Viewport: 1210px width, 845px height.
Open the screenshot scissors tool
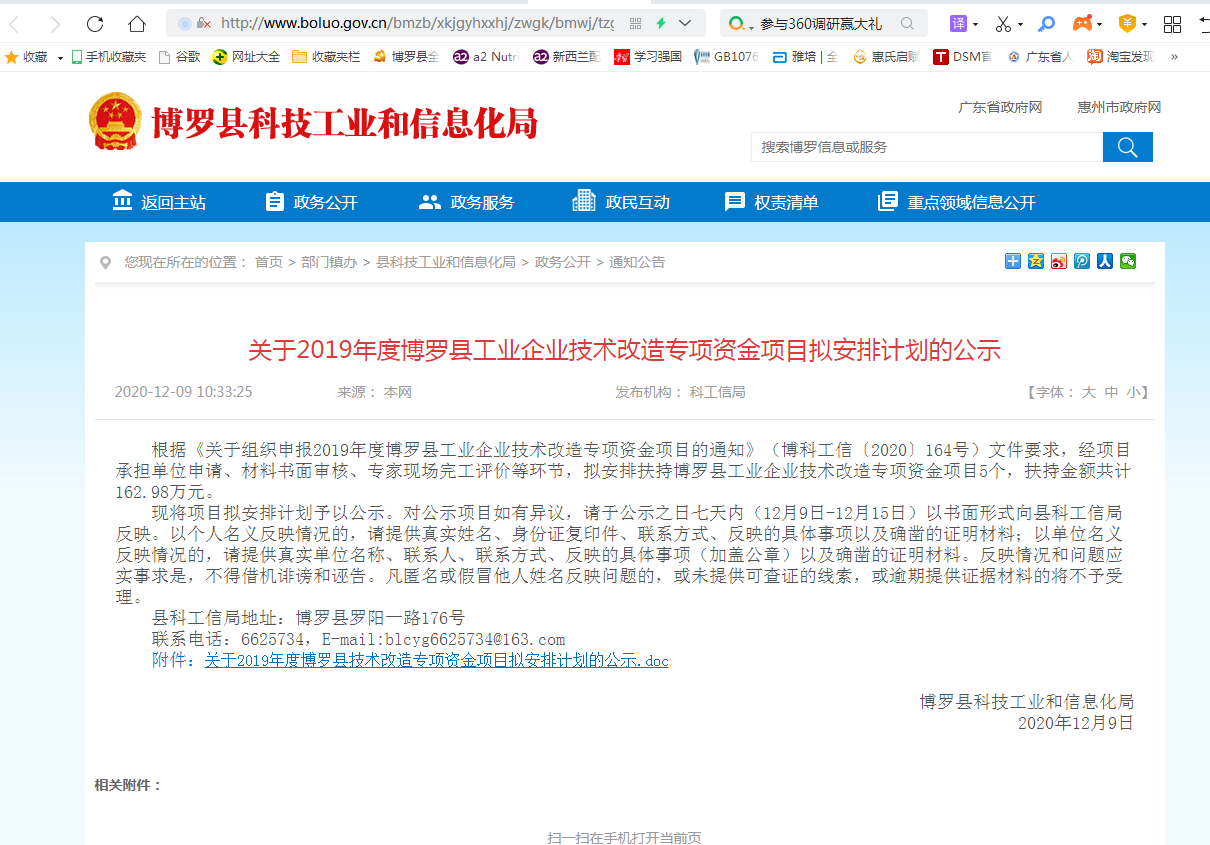1003,23
